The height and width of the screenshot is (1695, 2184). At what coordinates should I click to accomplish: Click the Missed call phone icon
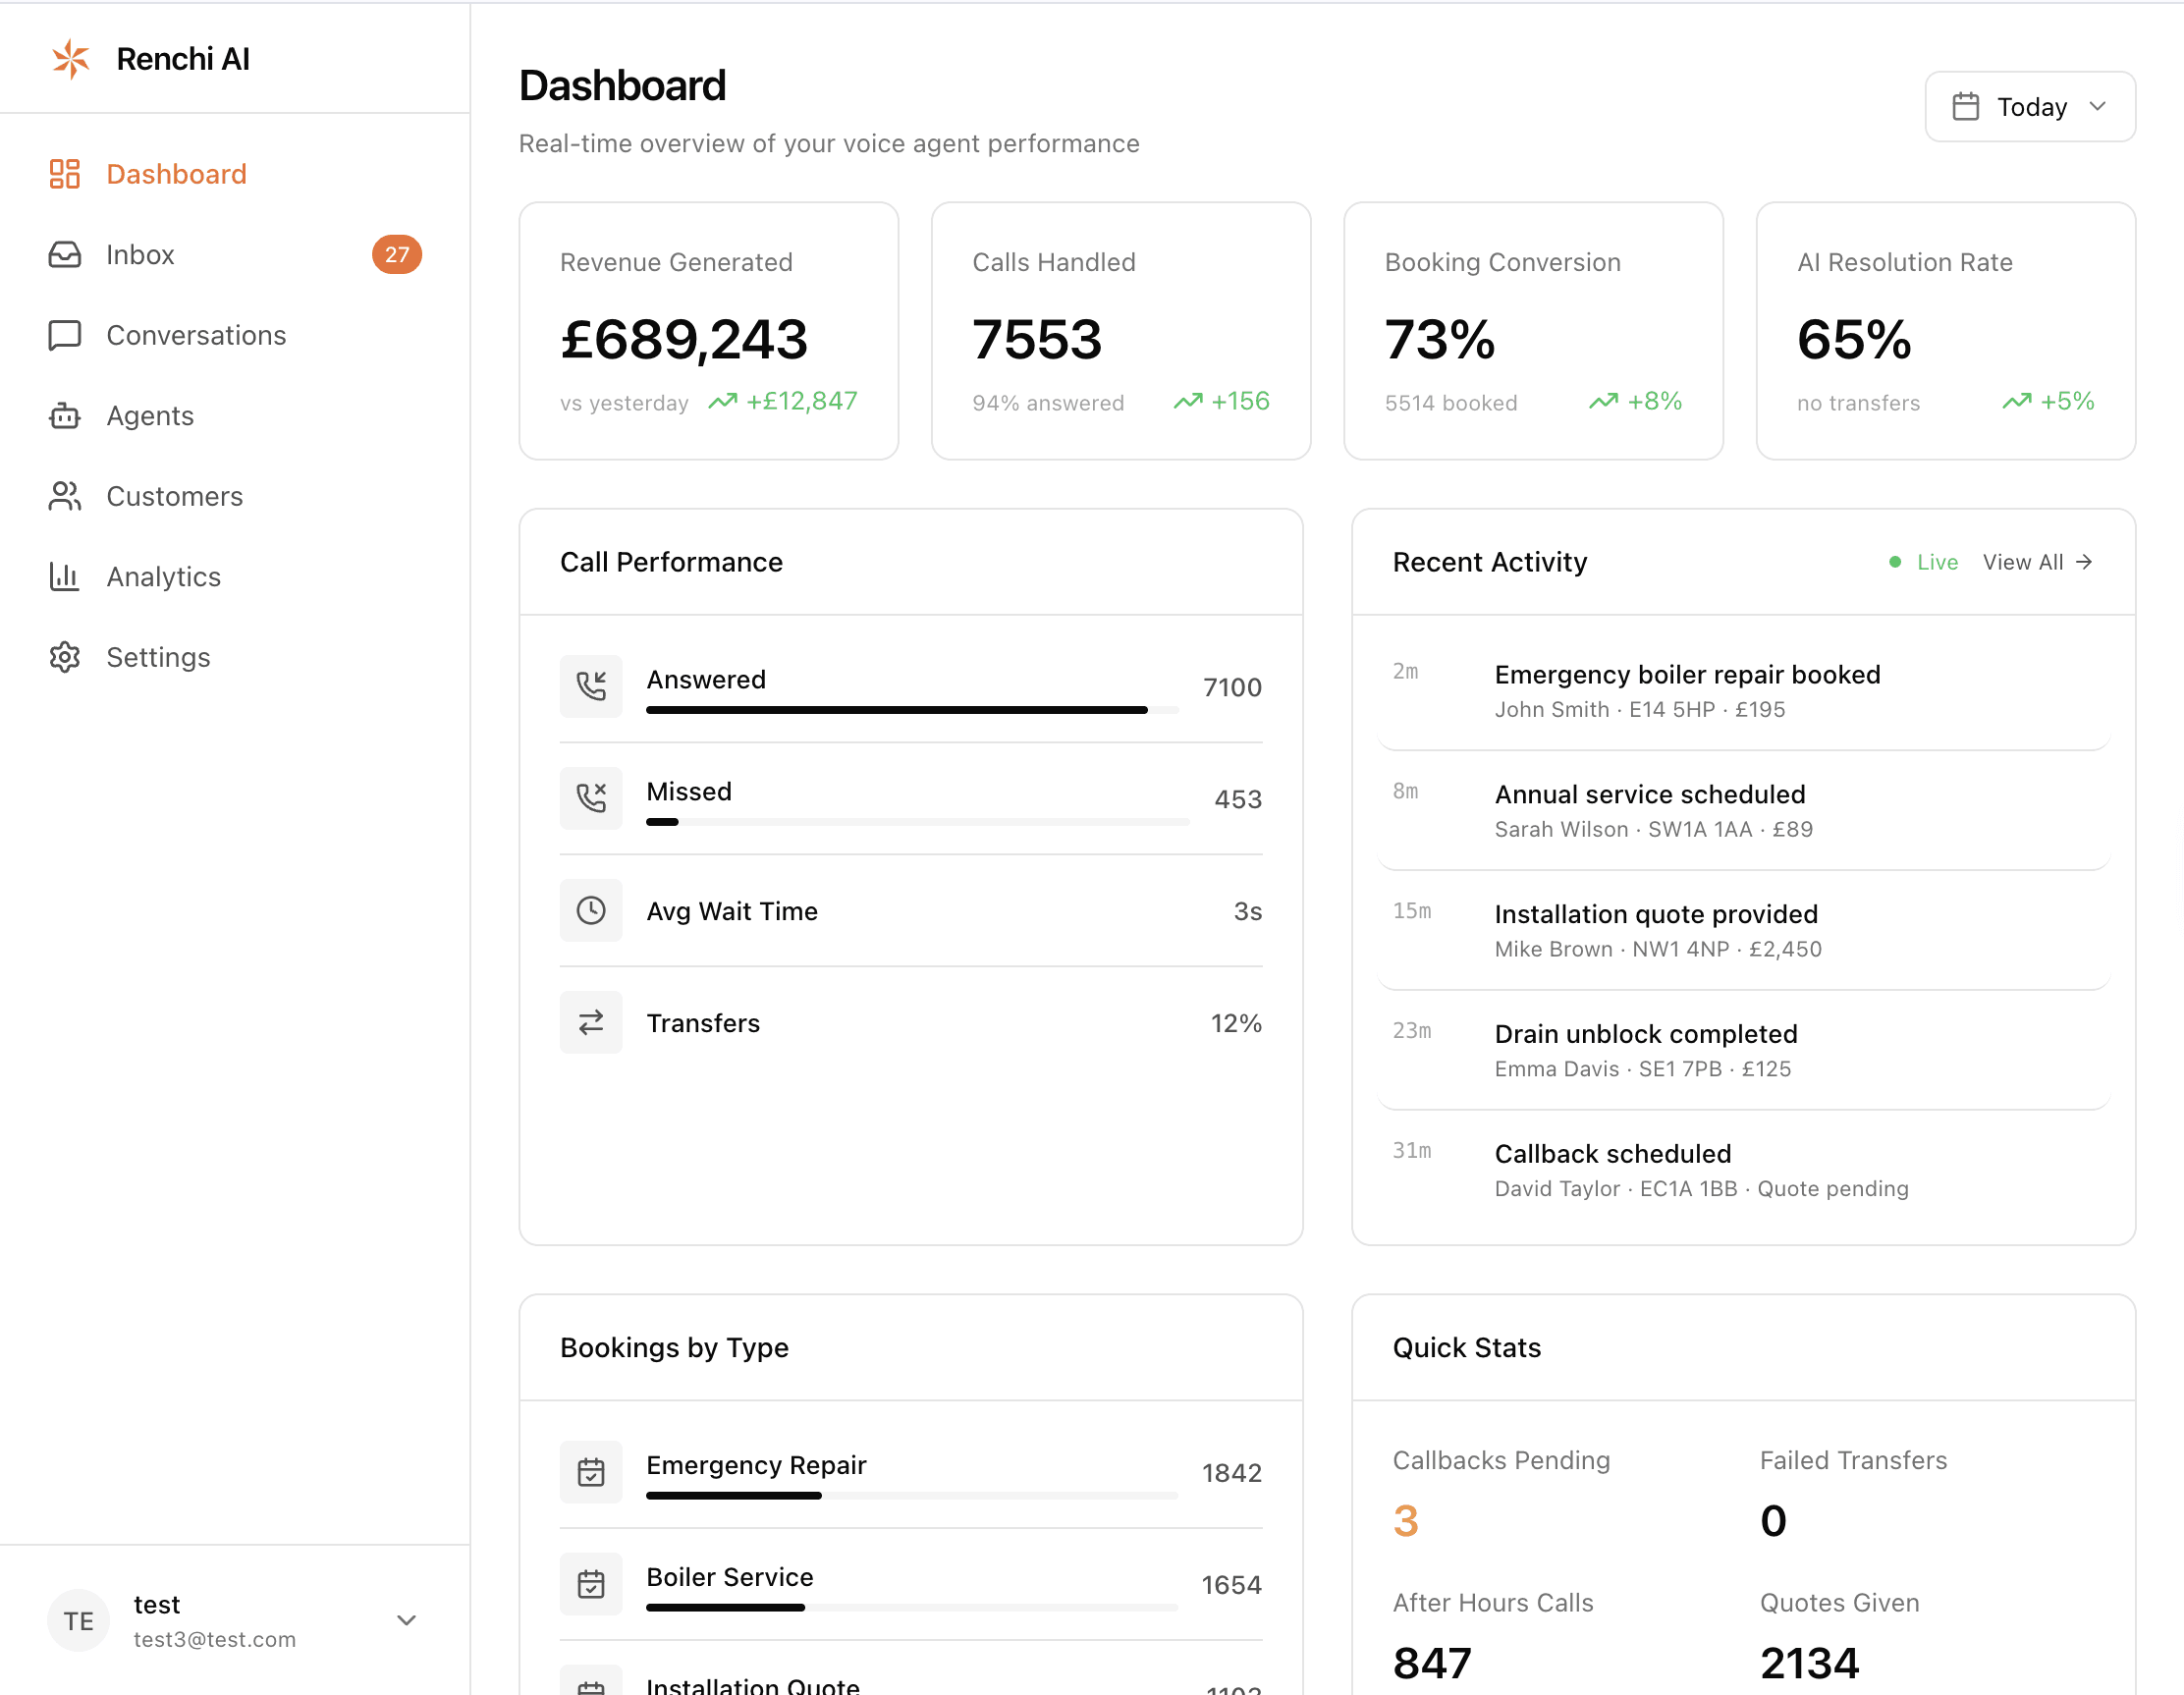coord(591,798)
